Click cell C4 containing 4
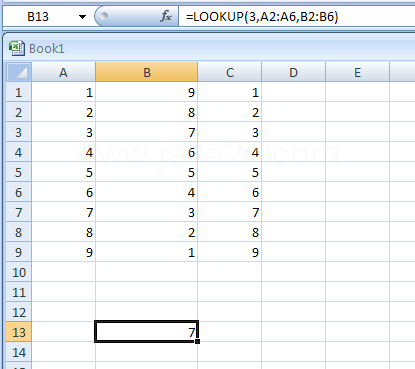This screenshot has height=369, width=415. tap(230, 152)
